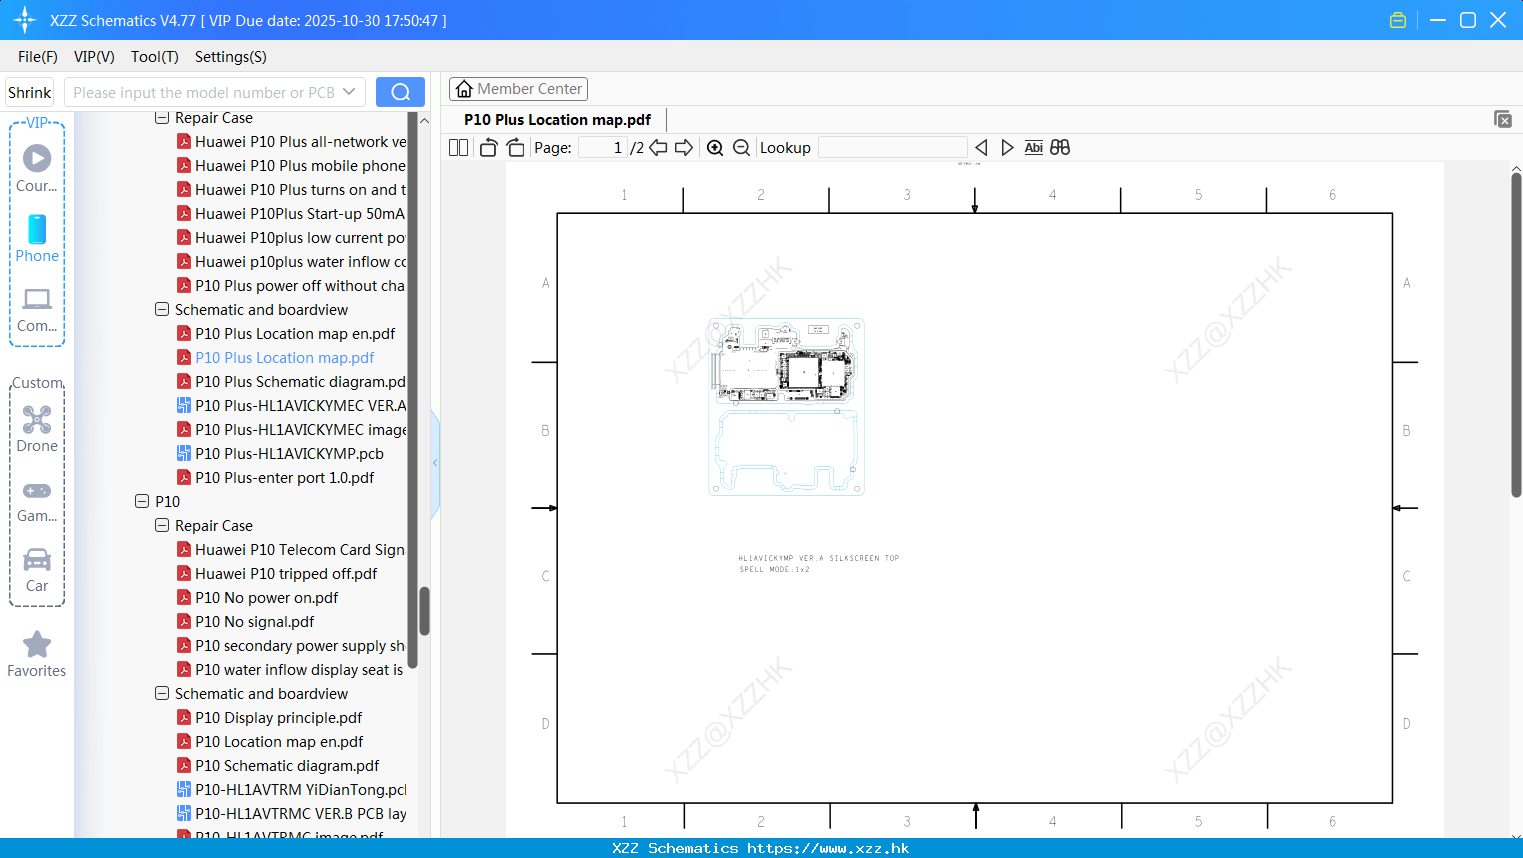
Task: Open Favorites star
Action: (x=37, y=654)
